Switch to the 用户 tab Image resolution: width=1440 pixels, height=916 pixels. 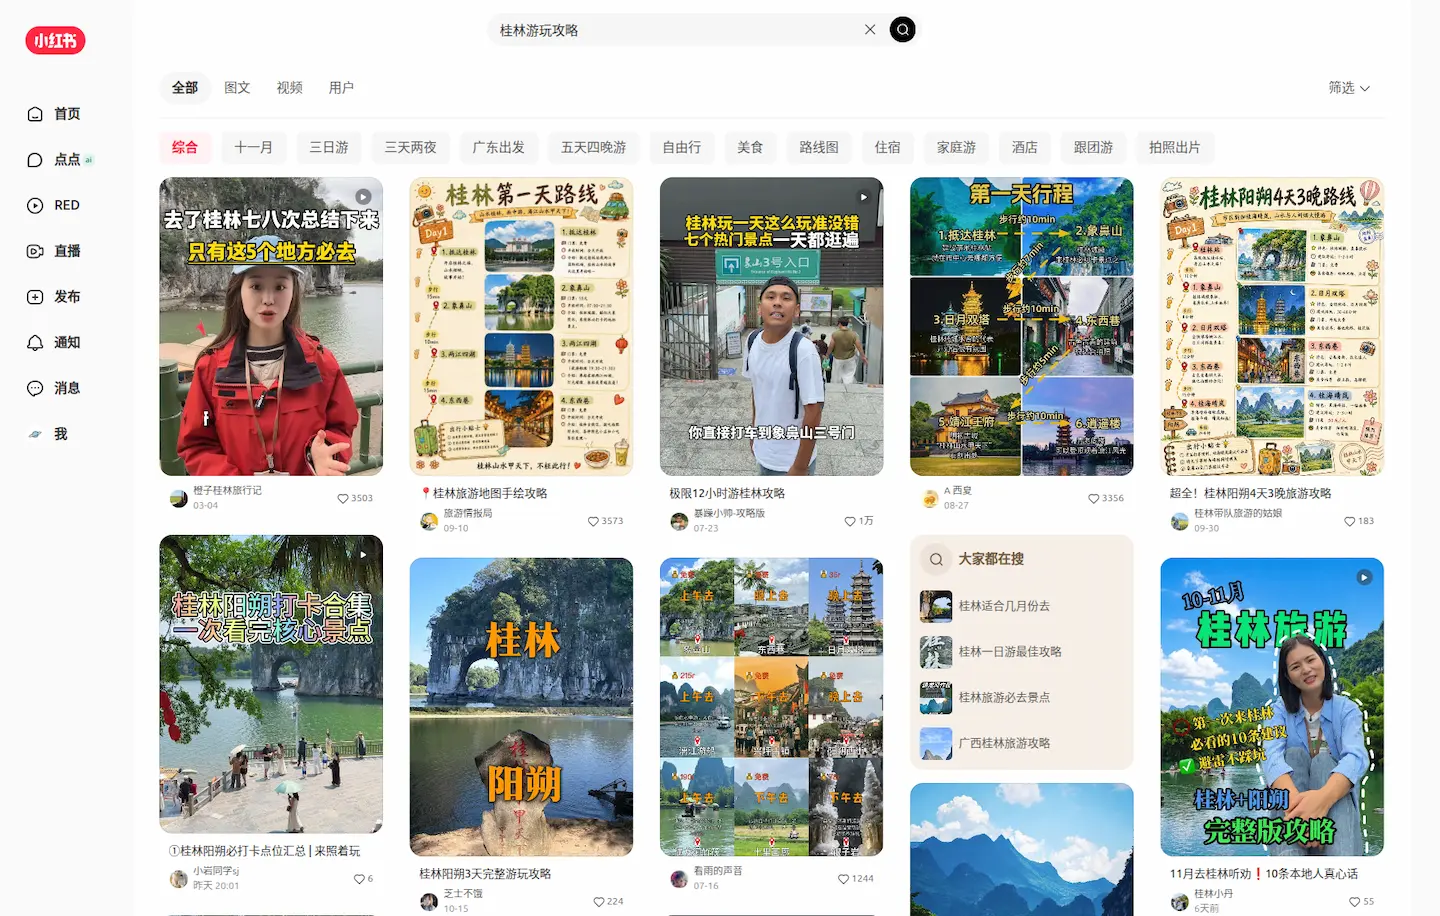pyautogui.click(x=341, y=88)
